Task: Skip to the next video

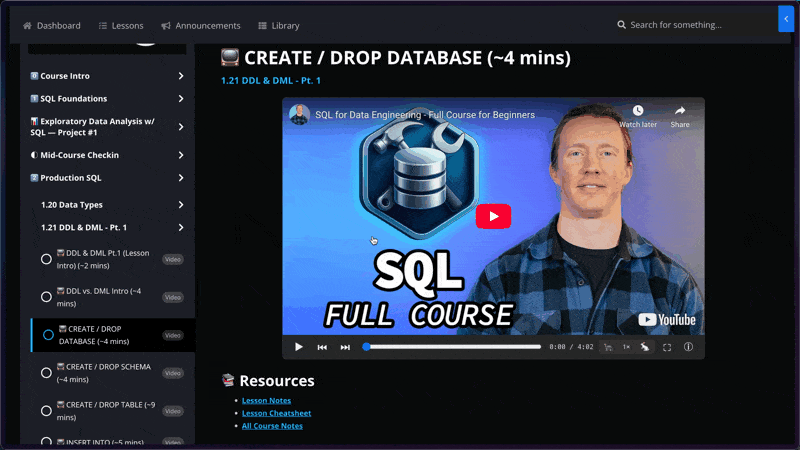Action: 345,347
